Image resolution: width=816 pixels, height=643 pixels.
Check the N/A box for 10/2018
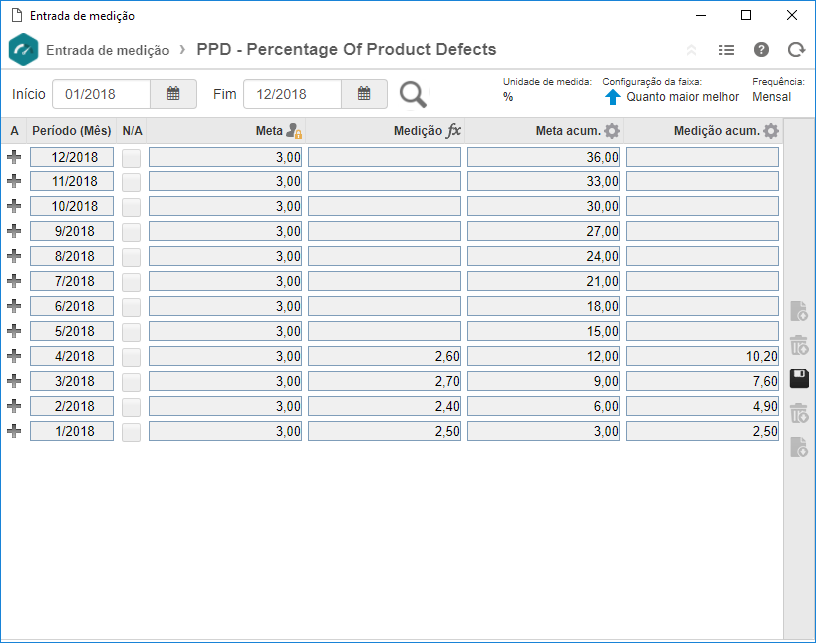pos(132,207)
